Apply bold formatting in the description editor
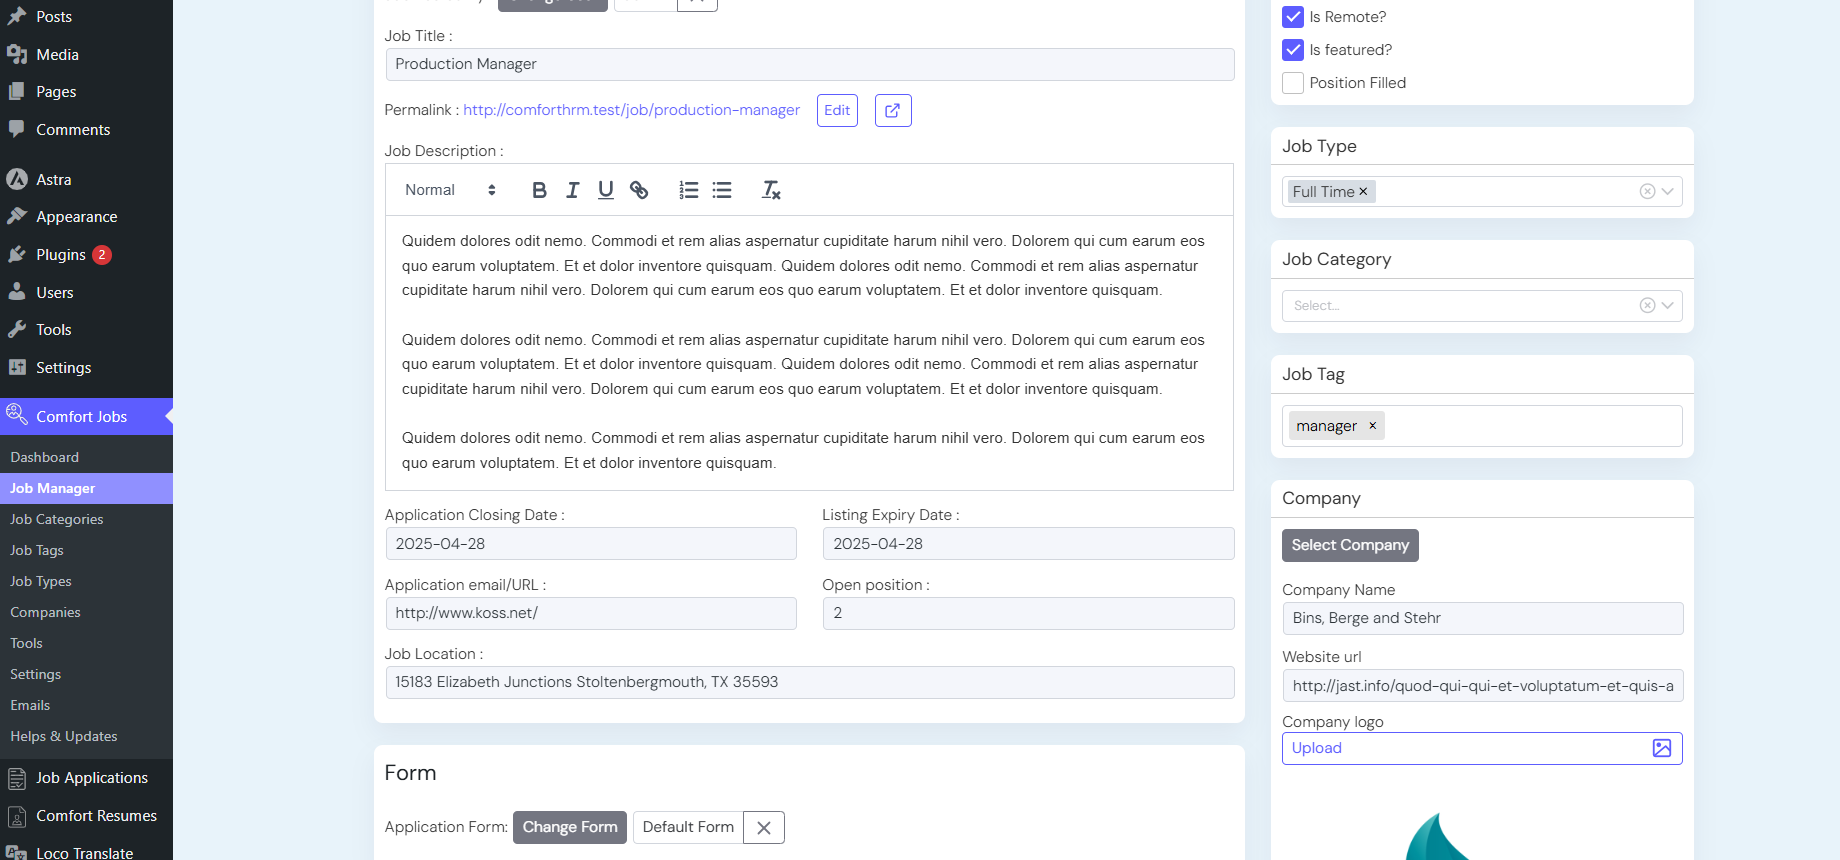 539,190
